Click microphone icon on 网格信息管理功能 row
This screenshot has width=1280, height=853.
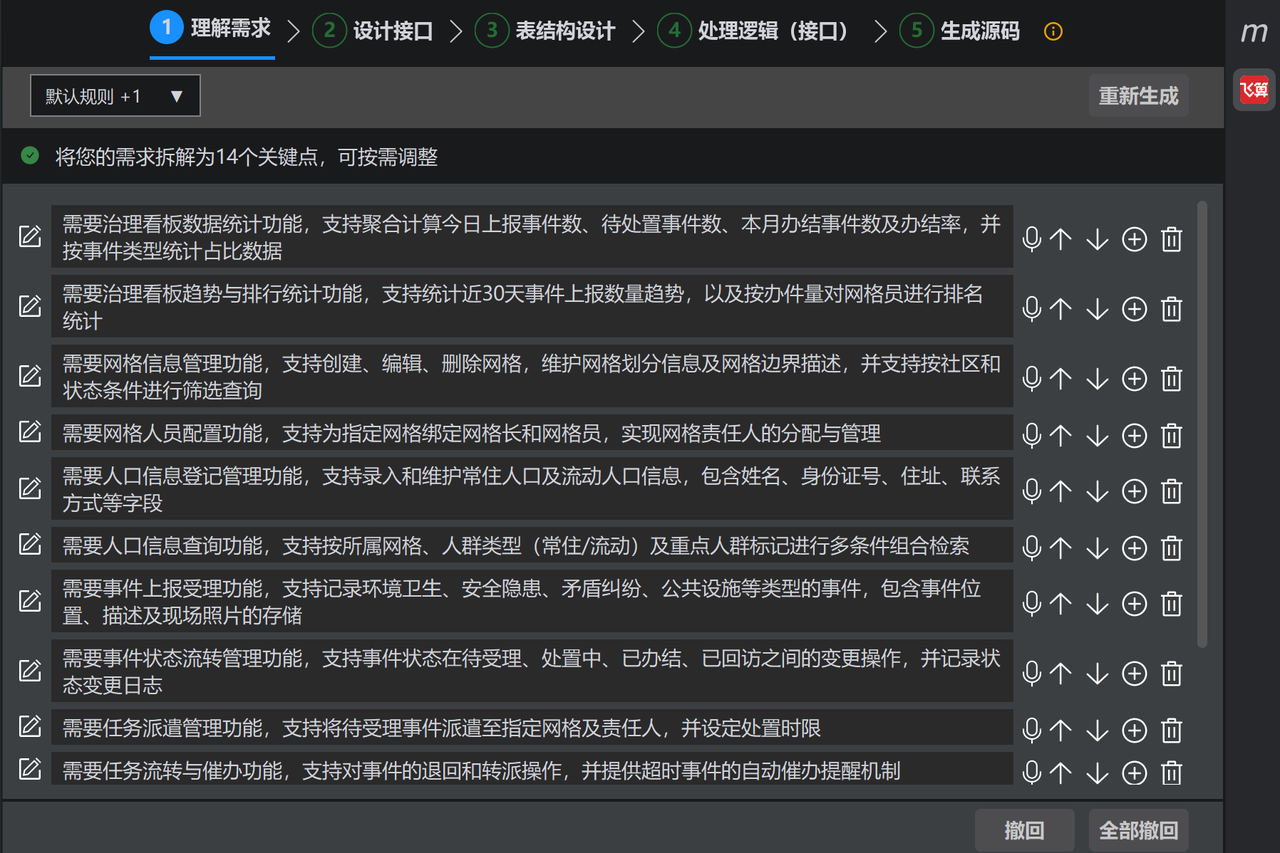pyautogui.click(x=1032, y=378)
